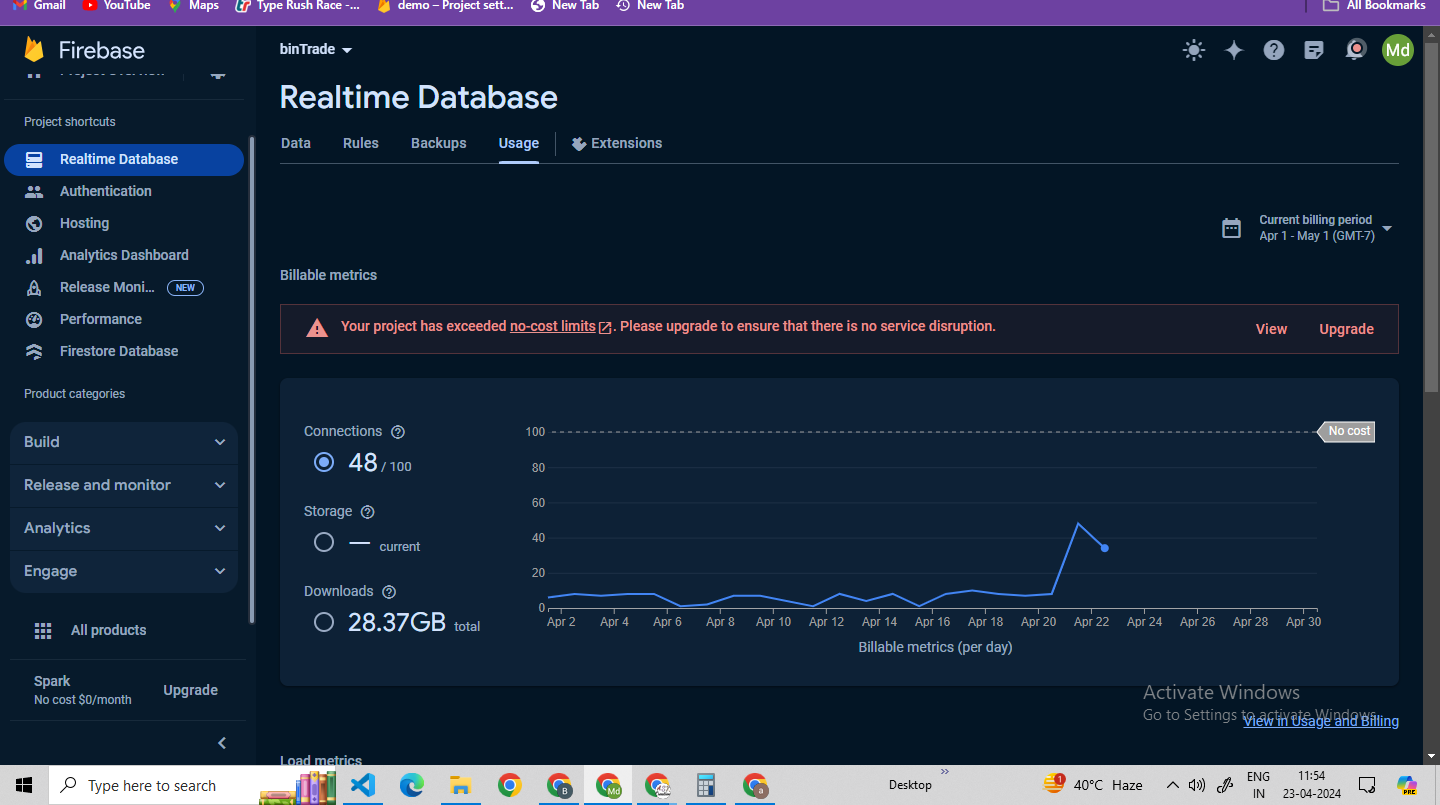1440x805 pixels.
Task: Open the Md account avatar
Action: coord(1398,50)
